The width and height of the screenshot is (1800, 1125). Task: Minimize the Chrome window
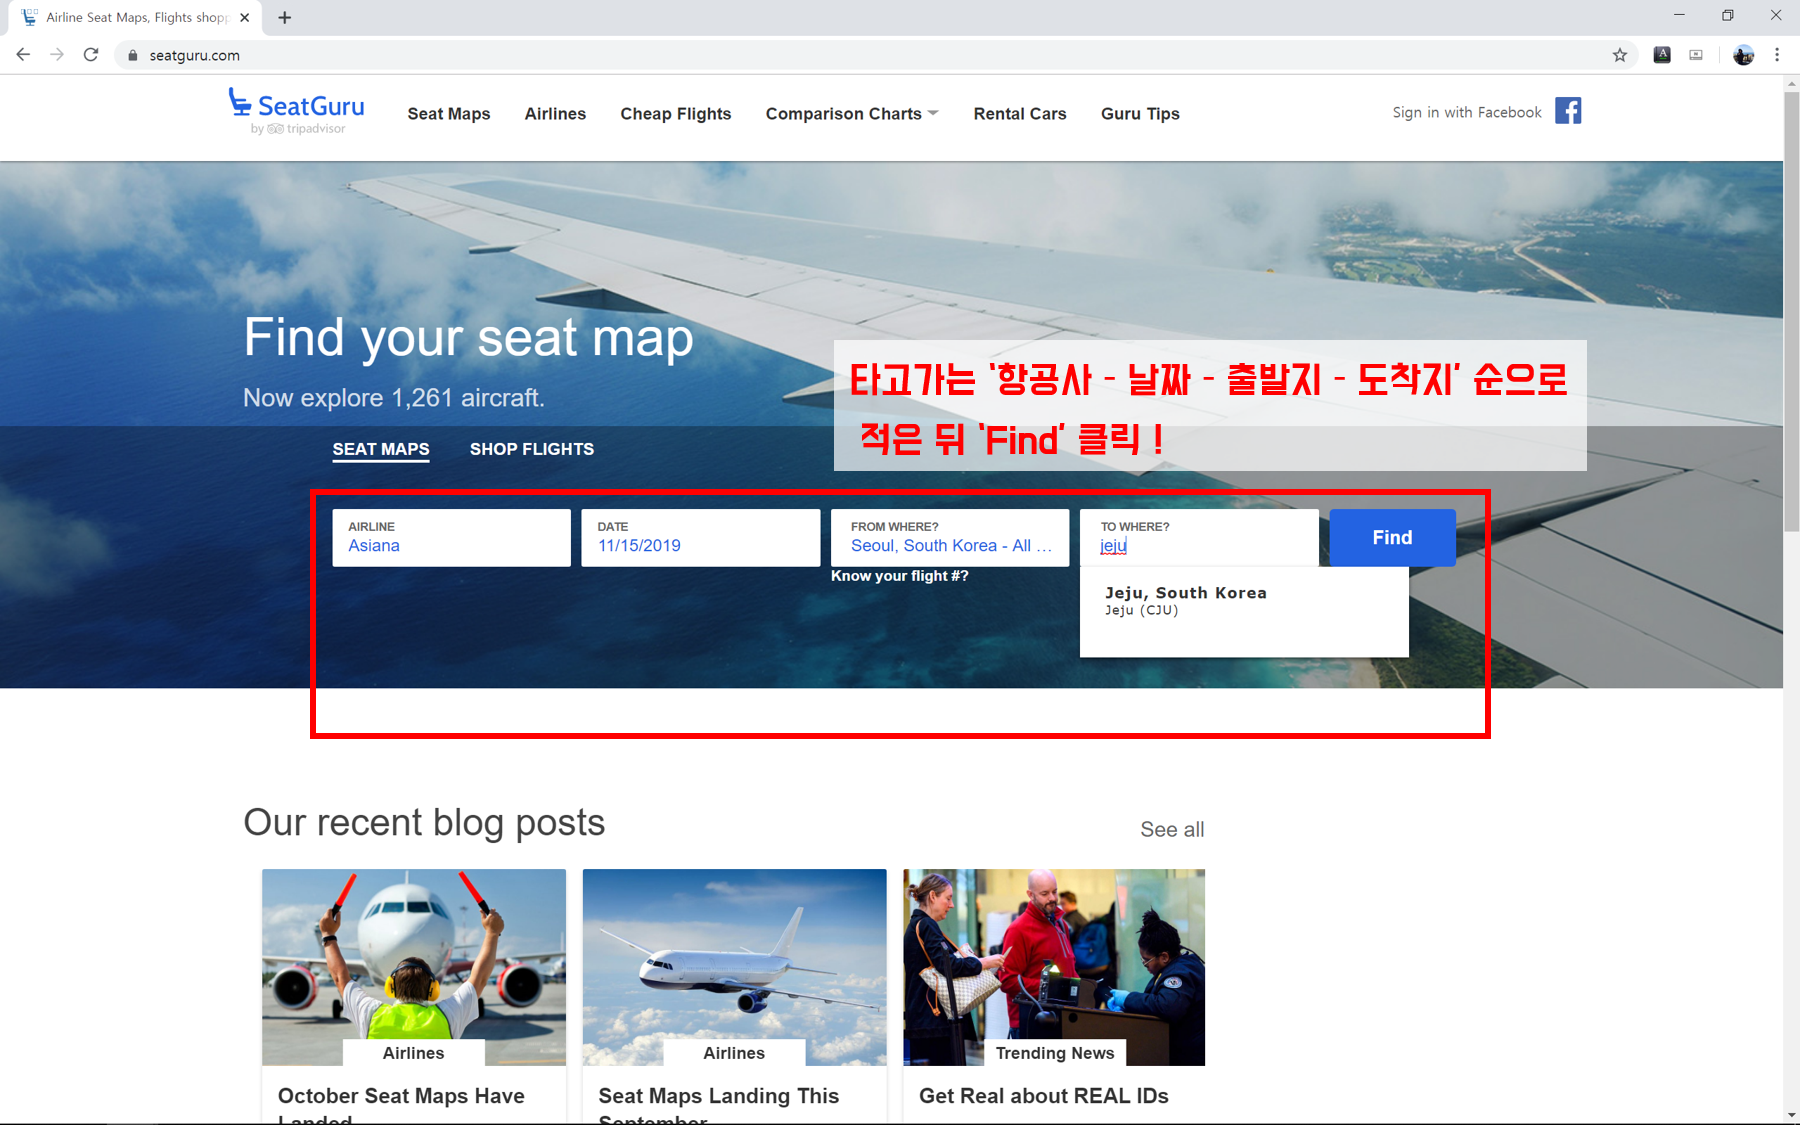pyautogui.click(x=1679, y=15)
